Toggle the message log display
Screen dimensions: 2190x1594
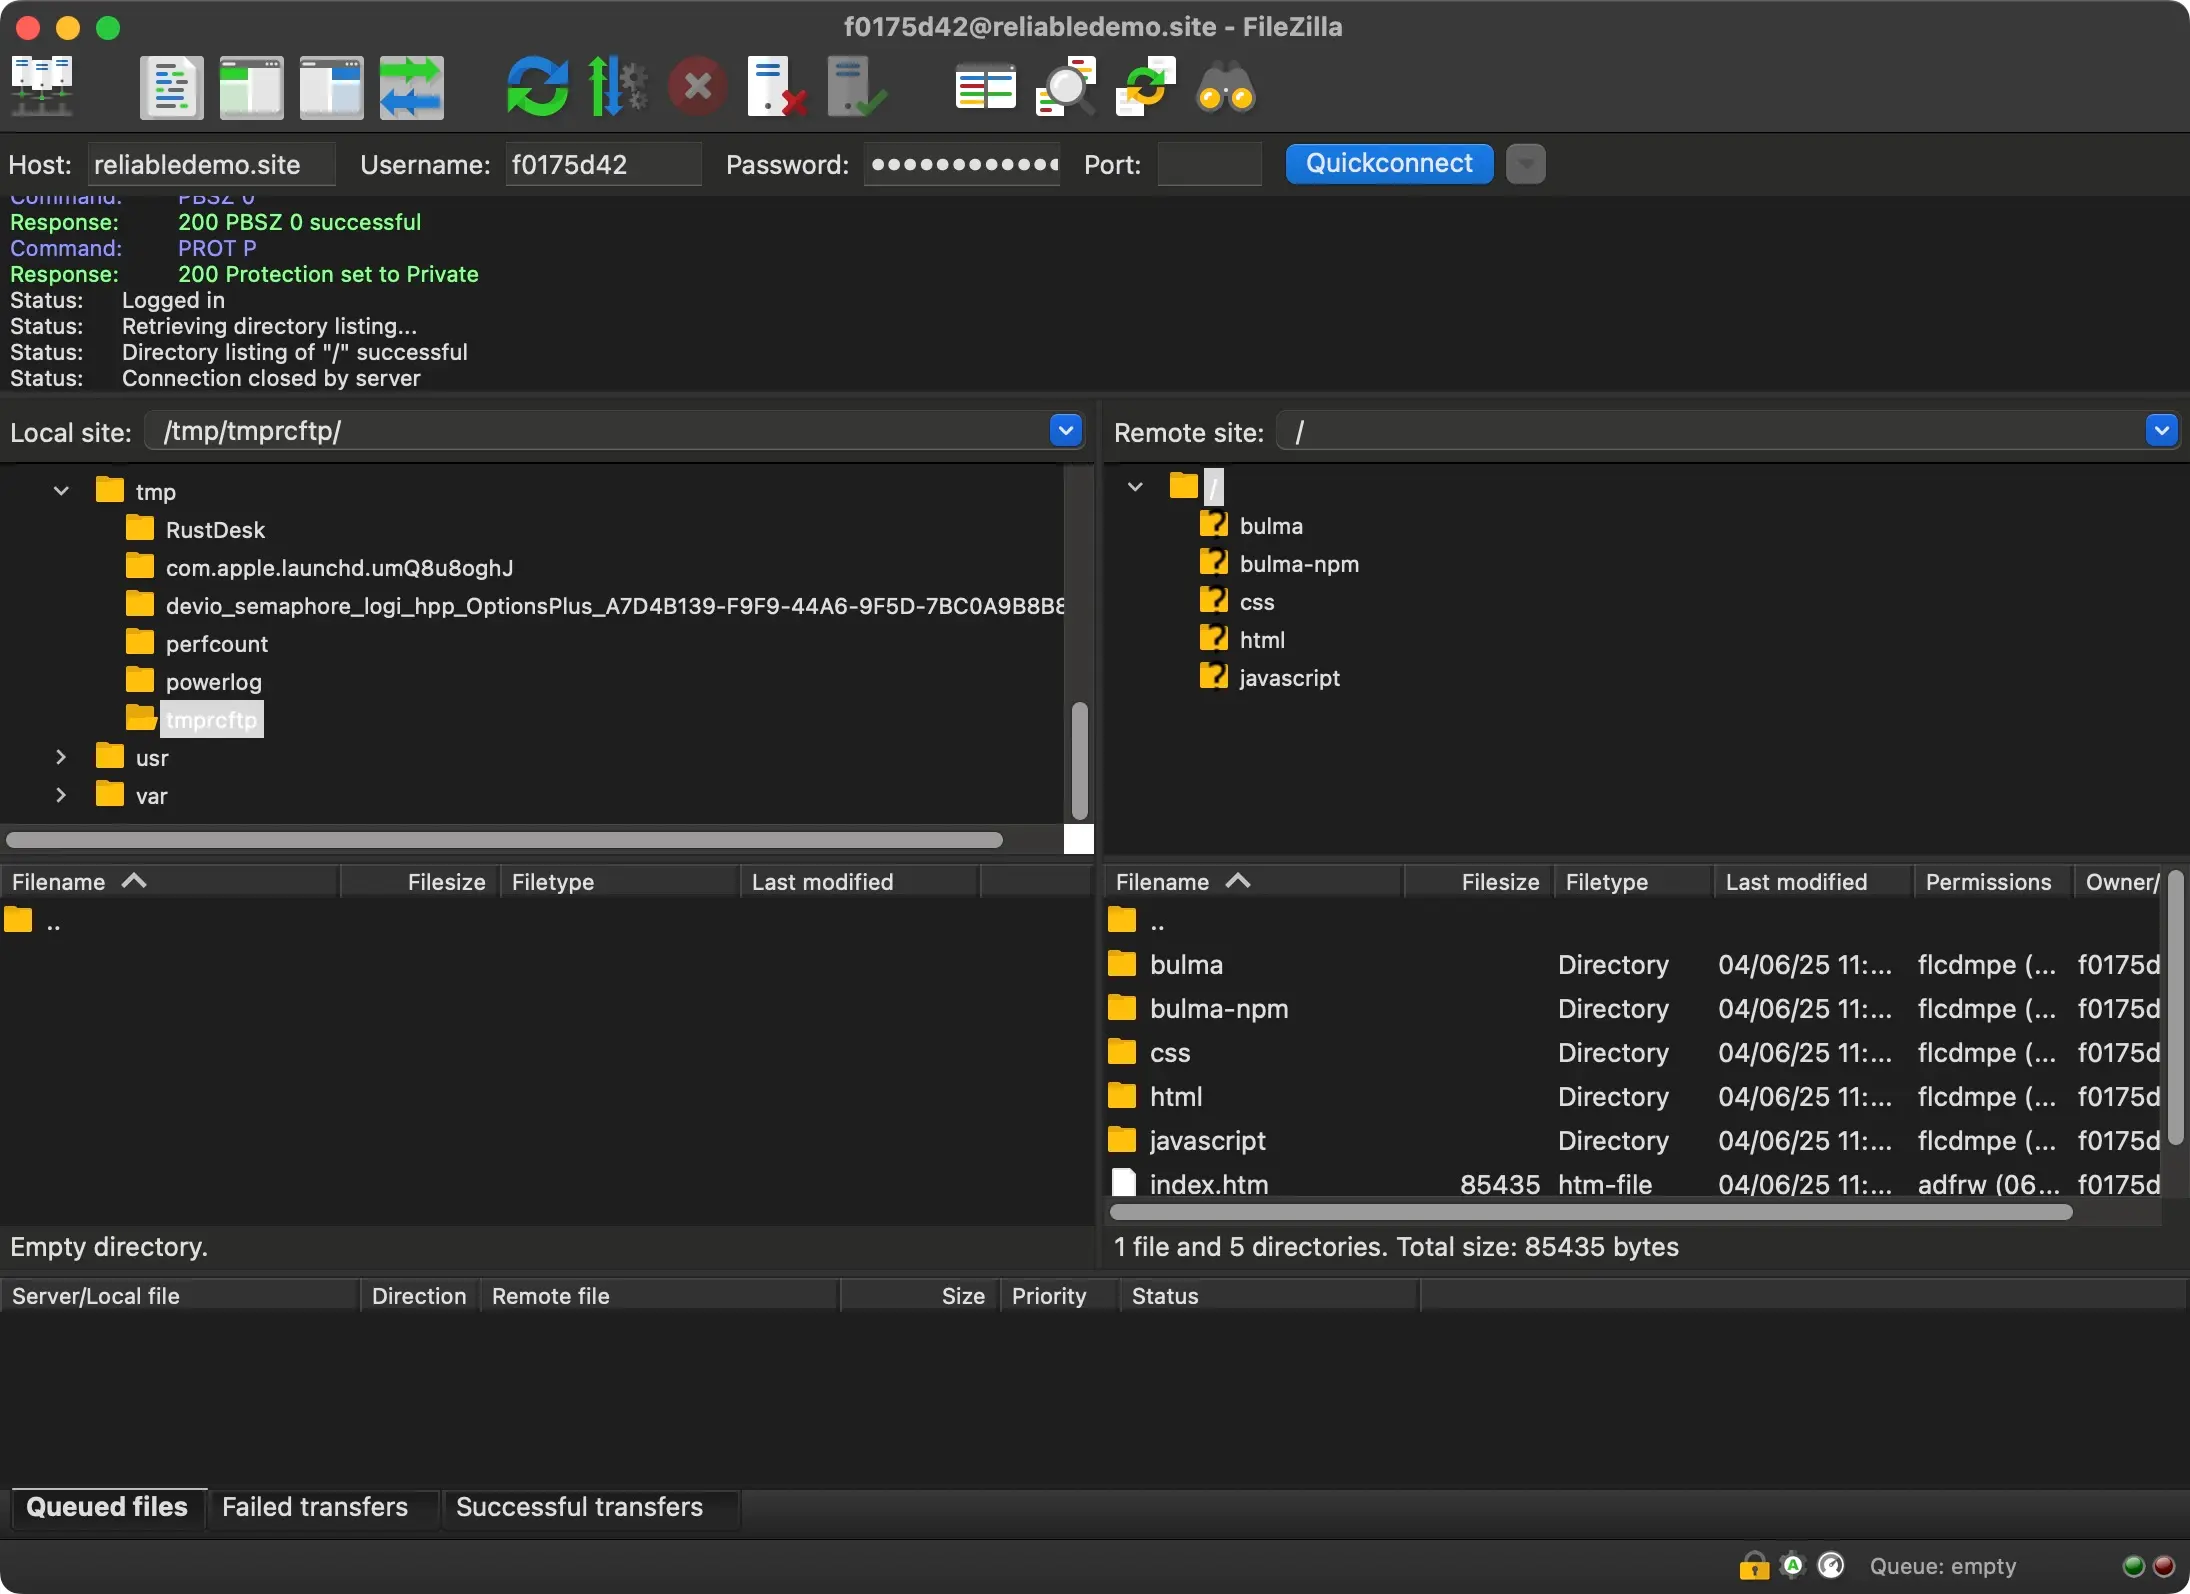[x=172, y=88]
